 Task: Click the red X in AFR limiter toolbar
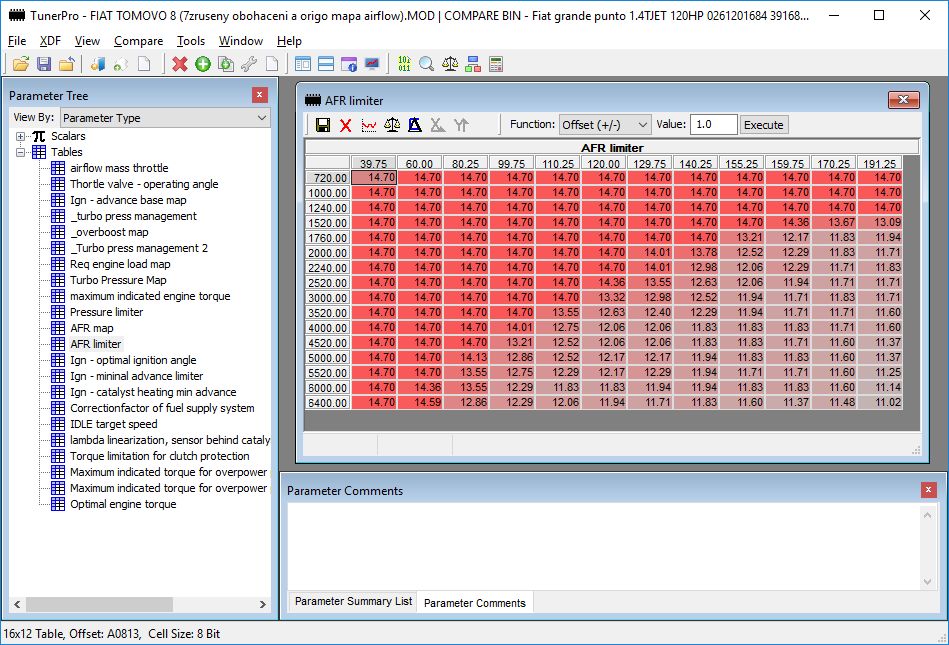[346, 125]
